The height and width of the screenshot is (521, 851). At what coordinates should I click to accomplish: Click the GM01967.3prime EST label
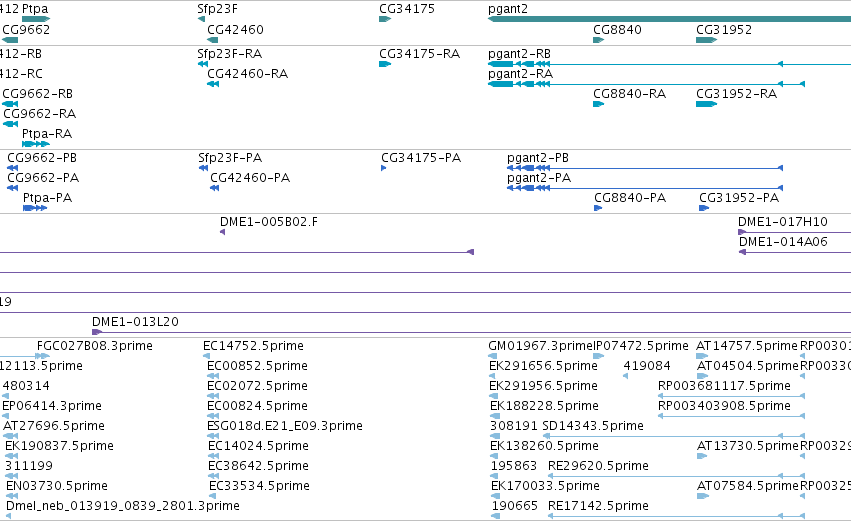(x=540, y=346)
